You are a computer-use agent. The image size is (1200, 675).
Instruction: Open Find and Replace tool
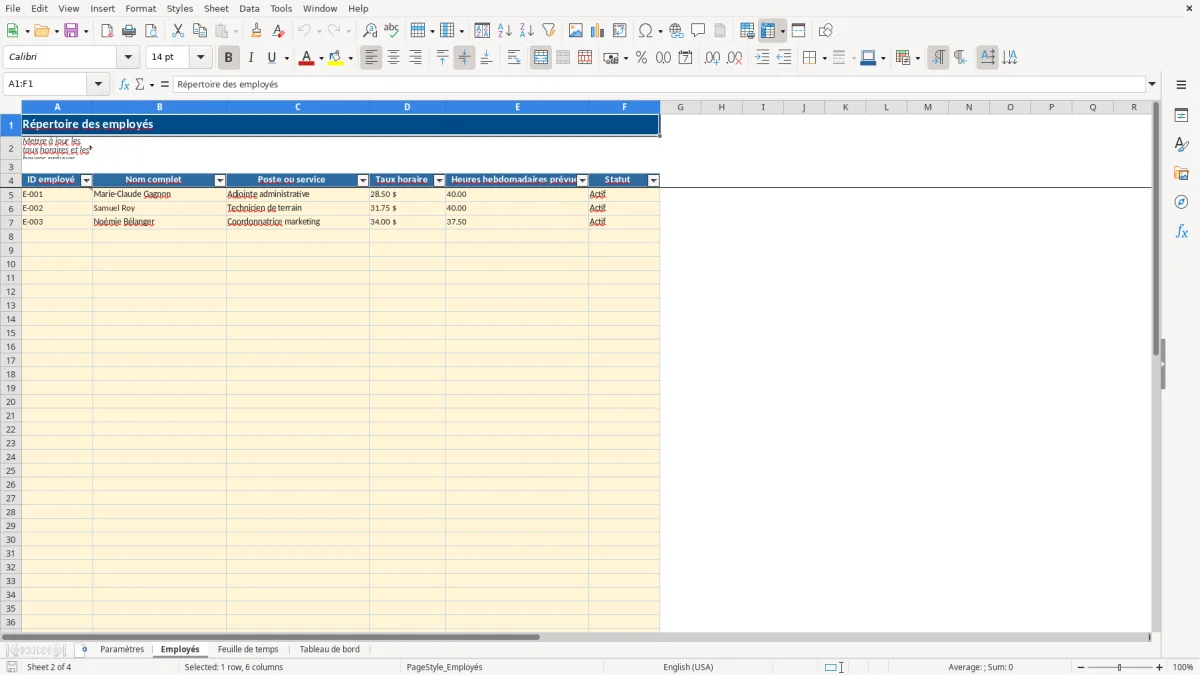coord(370,31)
